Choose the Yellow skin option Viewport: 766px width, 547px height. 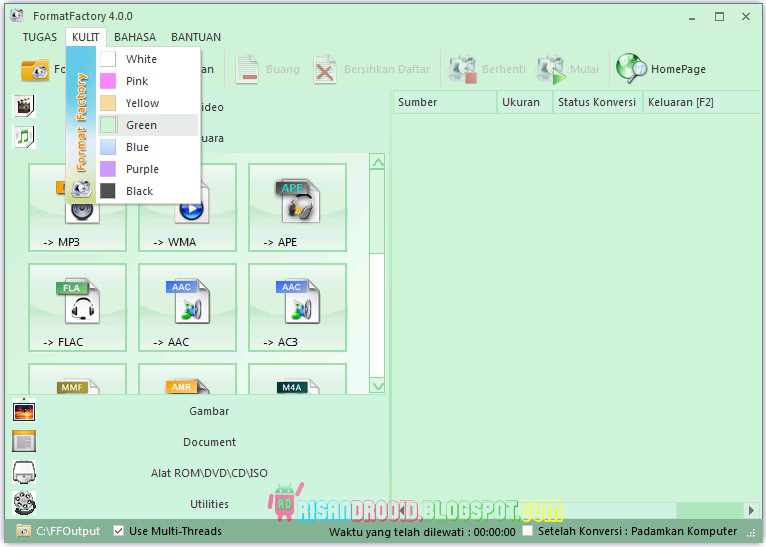tap(149, 103)
